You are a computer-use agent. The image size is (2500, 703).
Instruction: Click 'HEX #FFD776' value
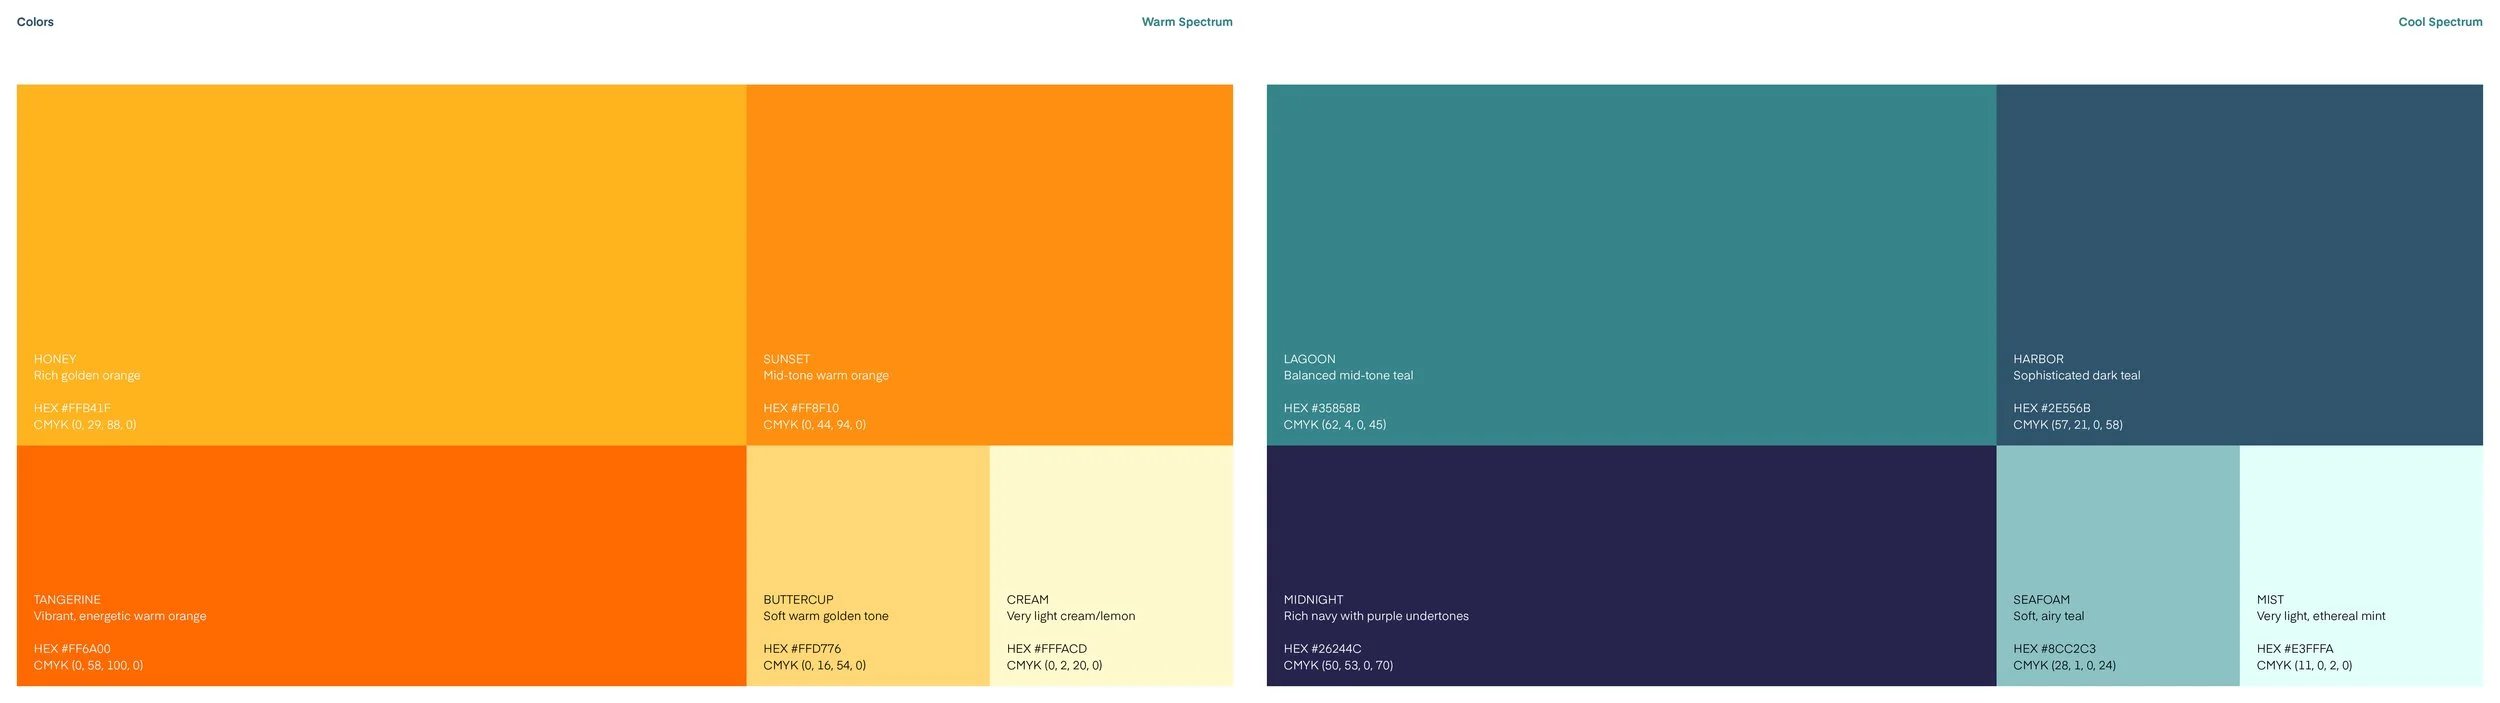[802, 649]
